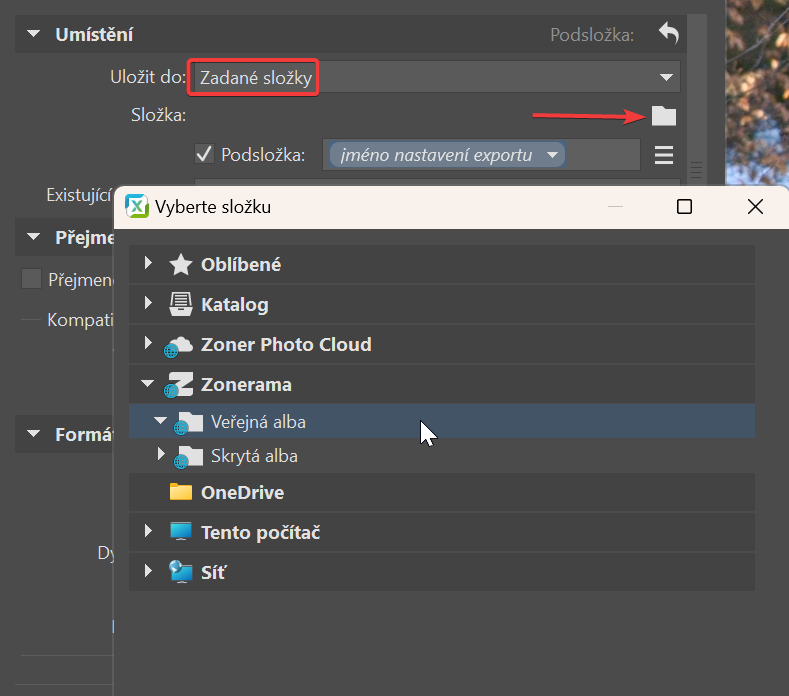Select the Skrytá alba folder
Image resolution: width=789 pixels, height=696 pixels.
(442, 455)
